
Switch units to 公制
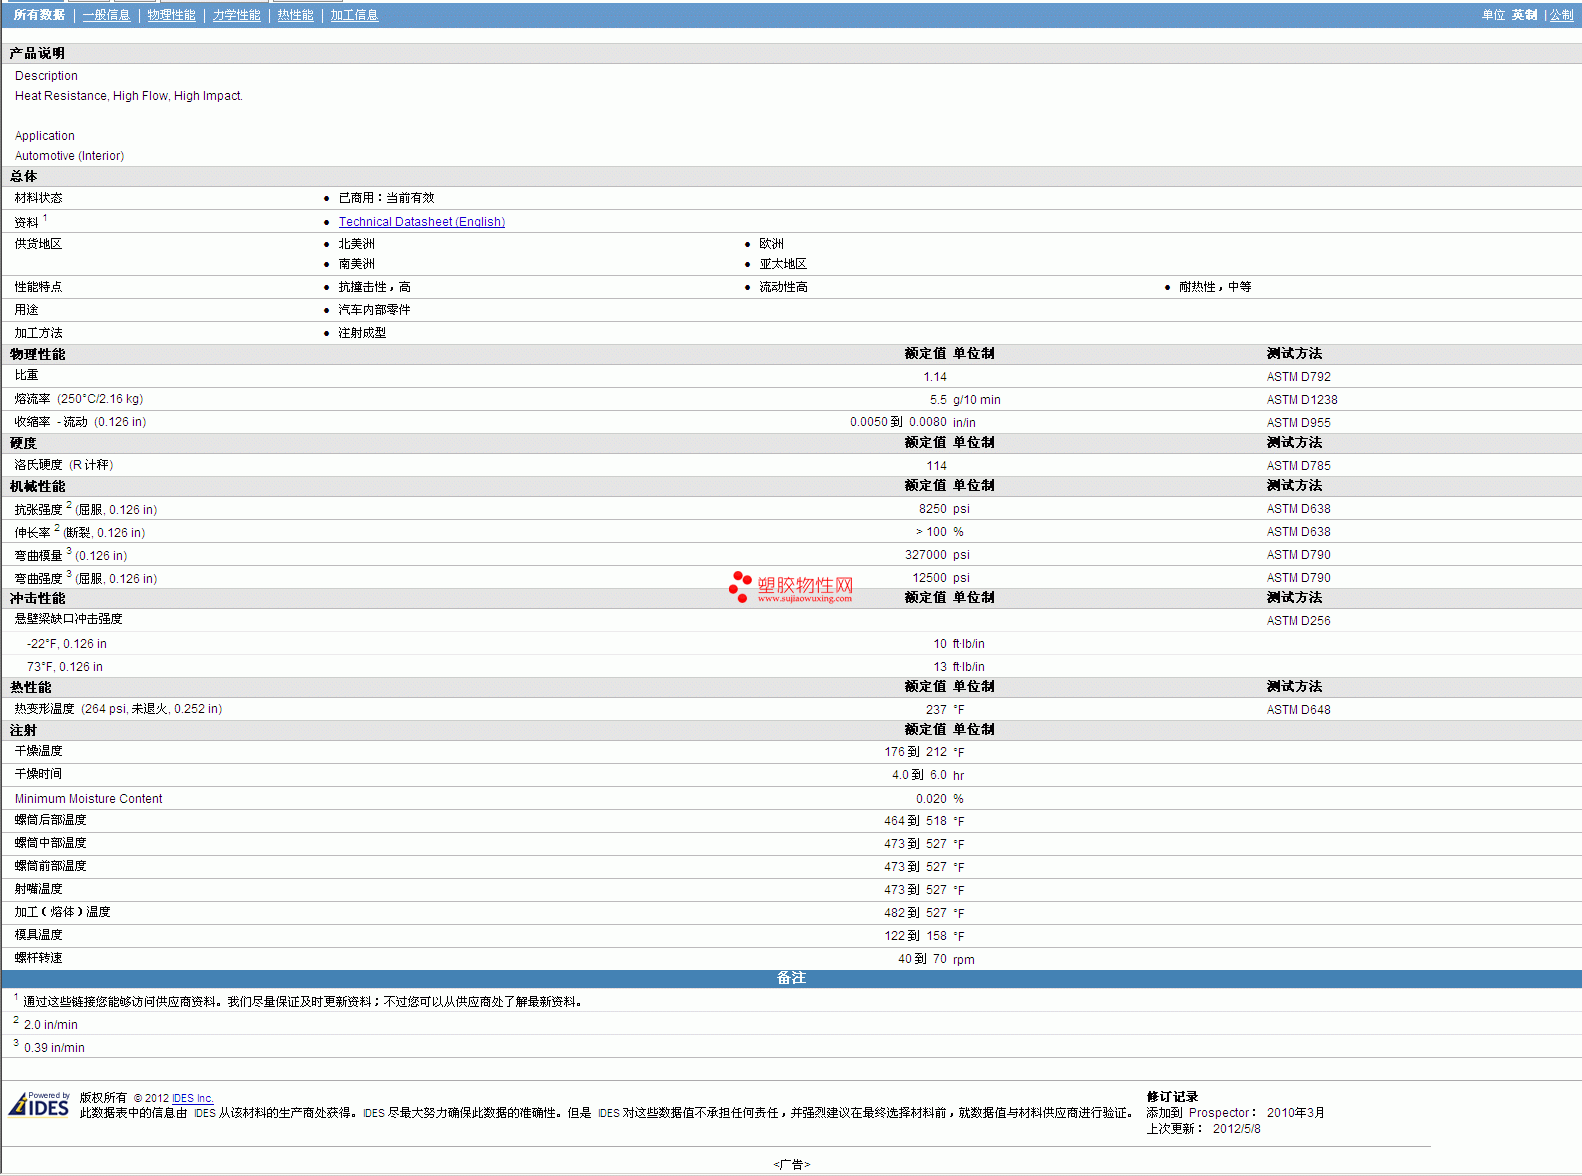tap(1561, 15)
